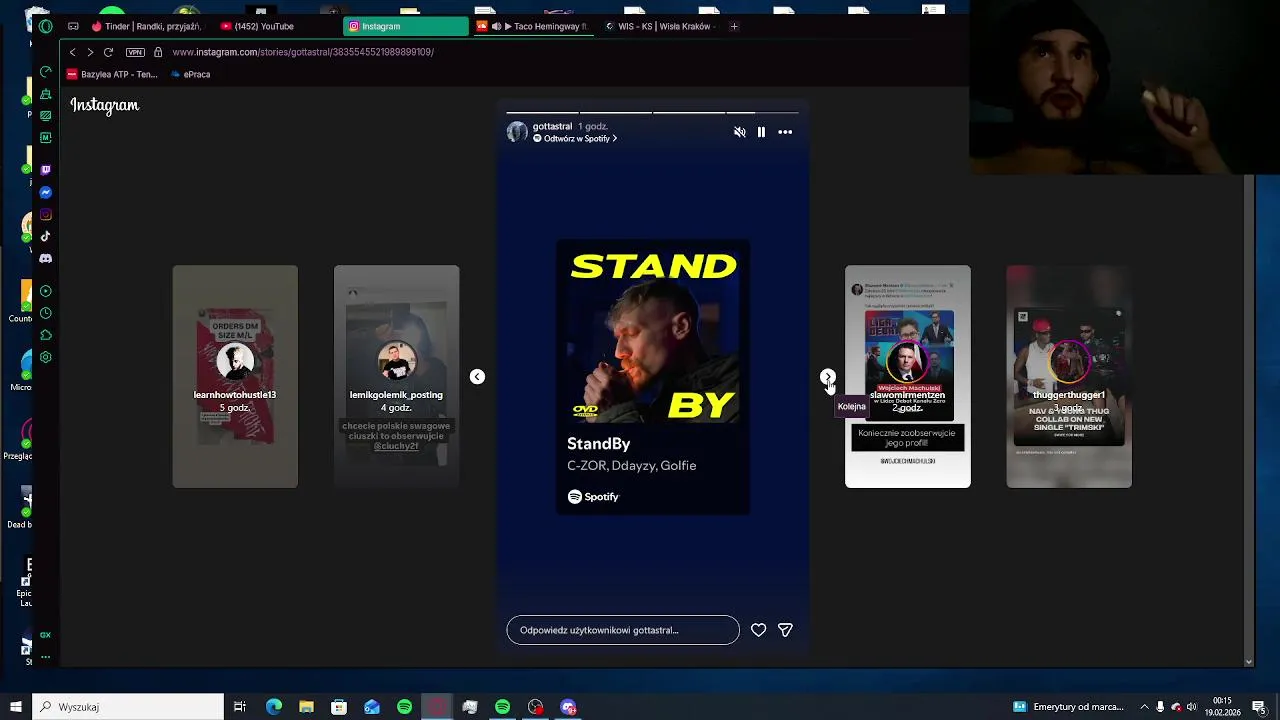1280x720 pixels.
Task: Pause the playing story
Action: [761, 132]
